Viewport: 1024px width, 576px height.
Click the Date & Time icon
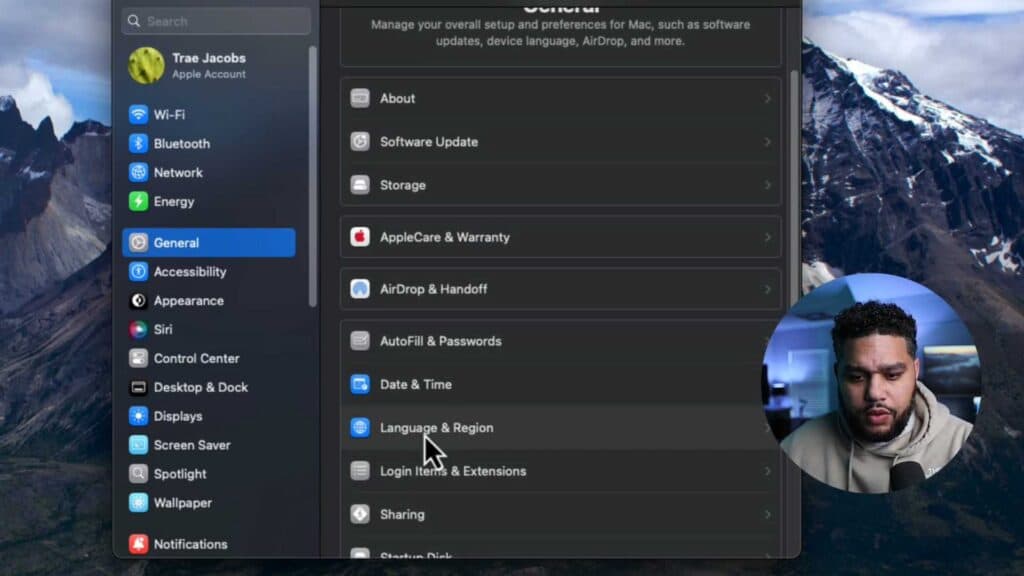(360, 384)
